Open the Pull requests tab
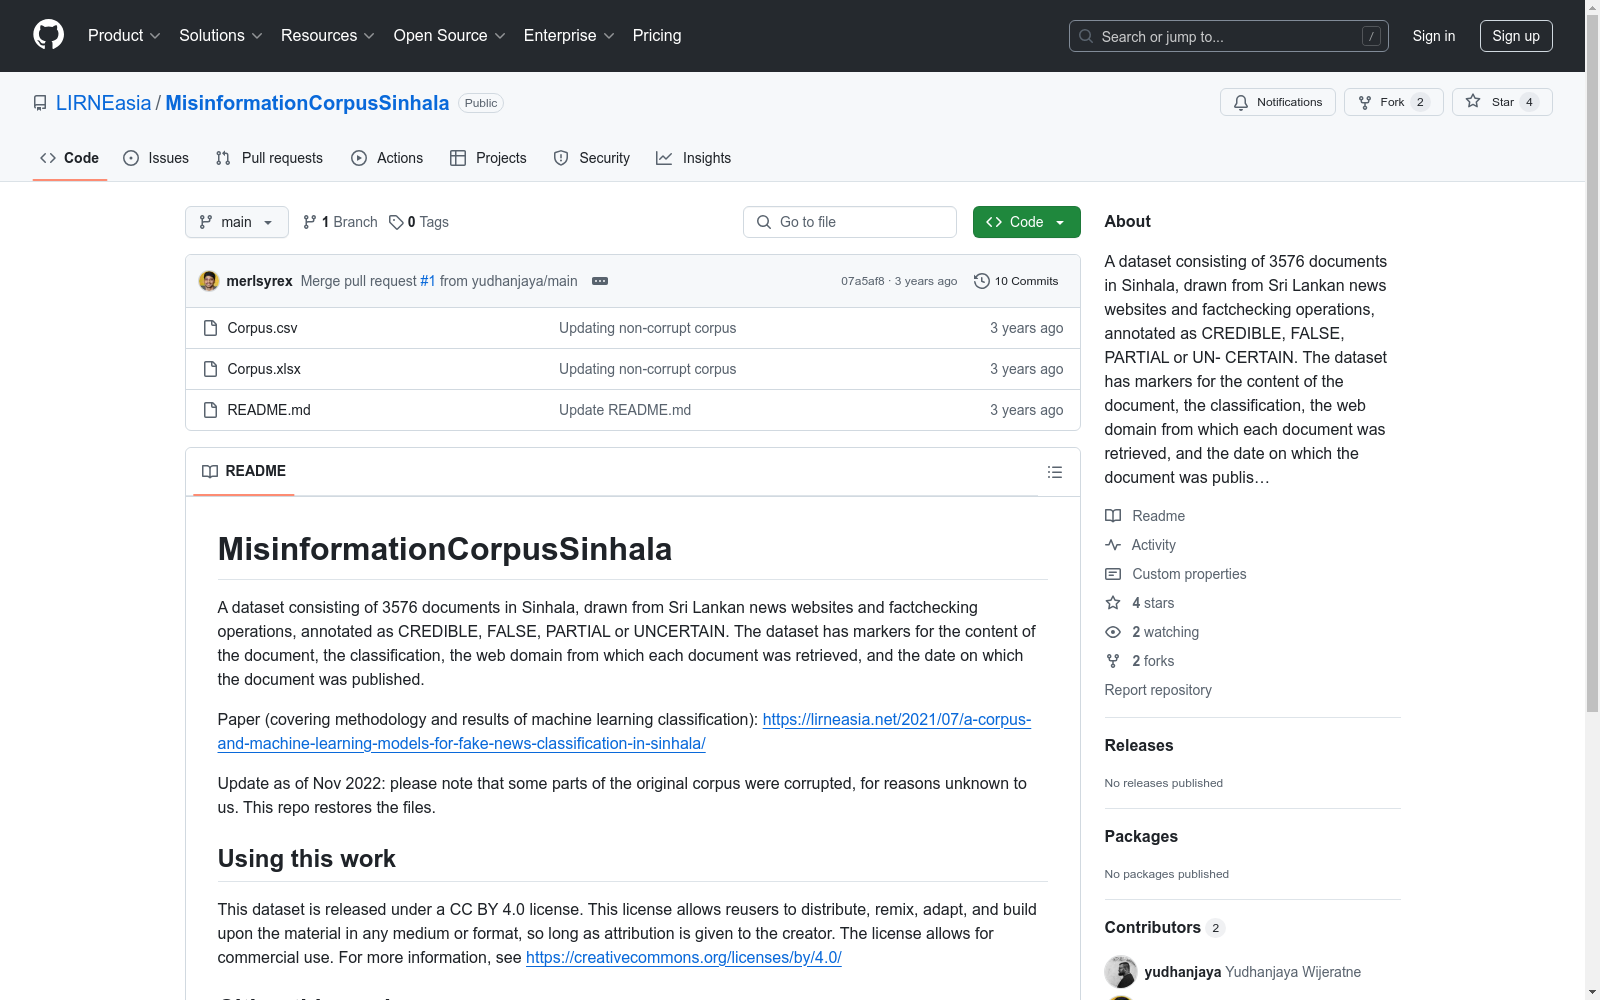 coord(269,158)
